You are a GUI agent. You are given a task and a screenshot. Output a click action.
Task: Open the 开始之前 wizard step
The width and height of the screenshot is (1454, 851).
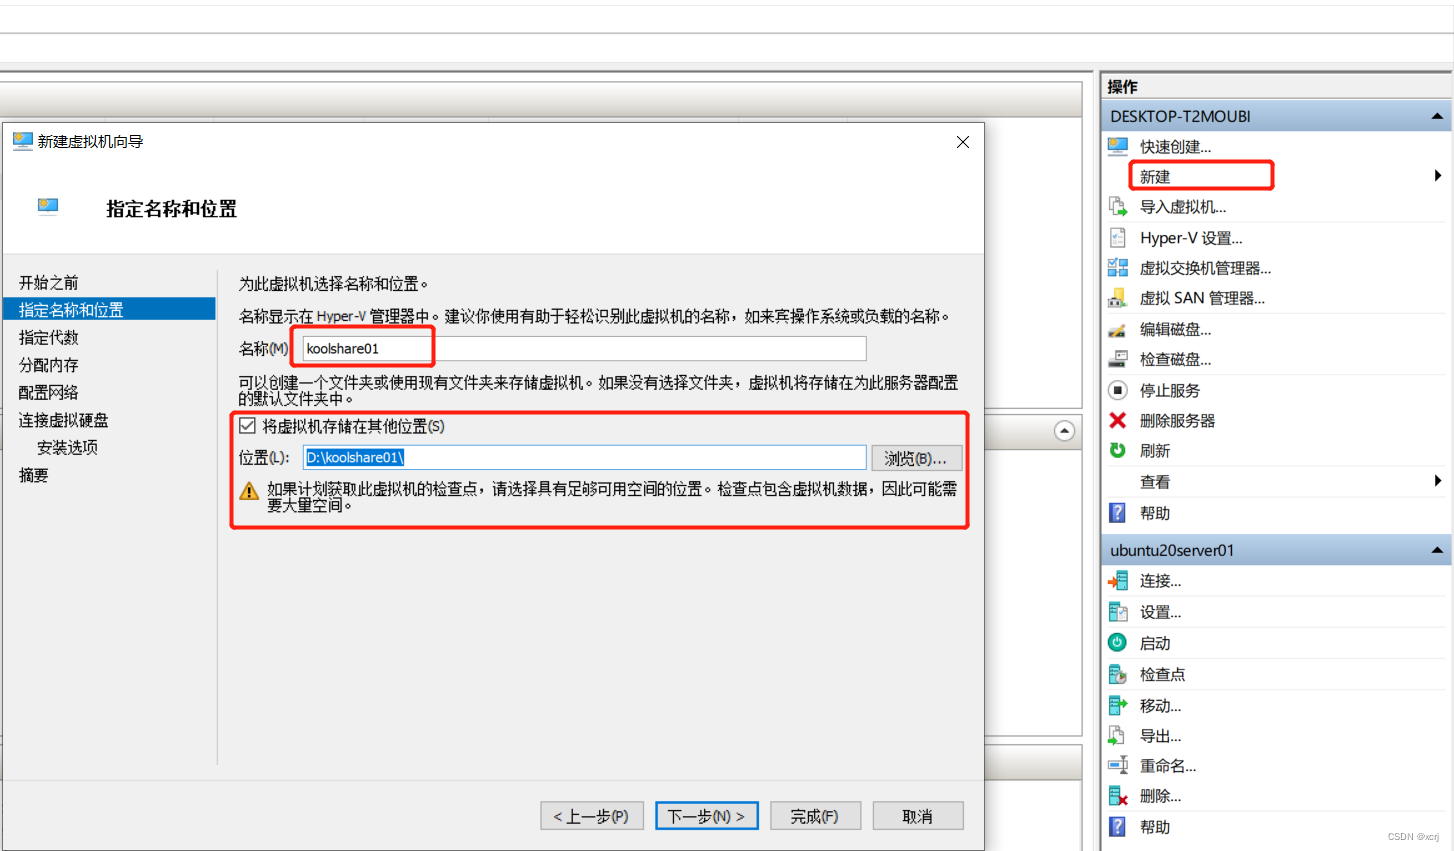tap(48, 283)
